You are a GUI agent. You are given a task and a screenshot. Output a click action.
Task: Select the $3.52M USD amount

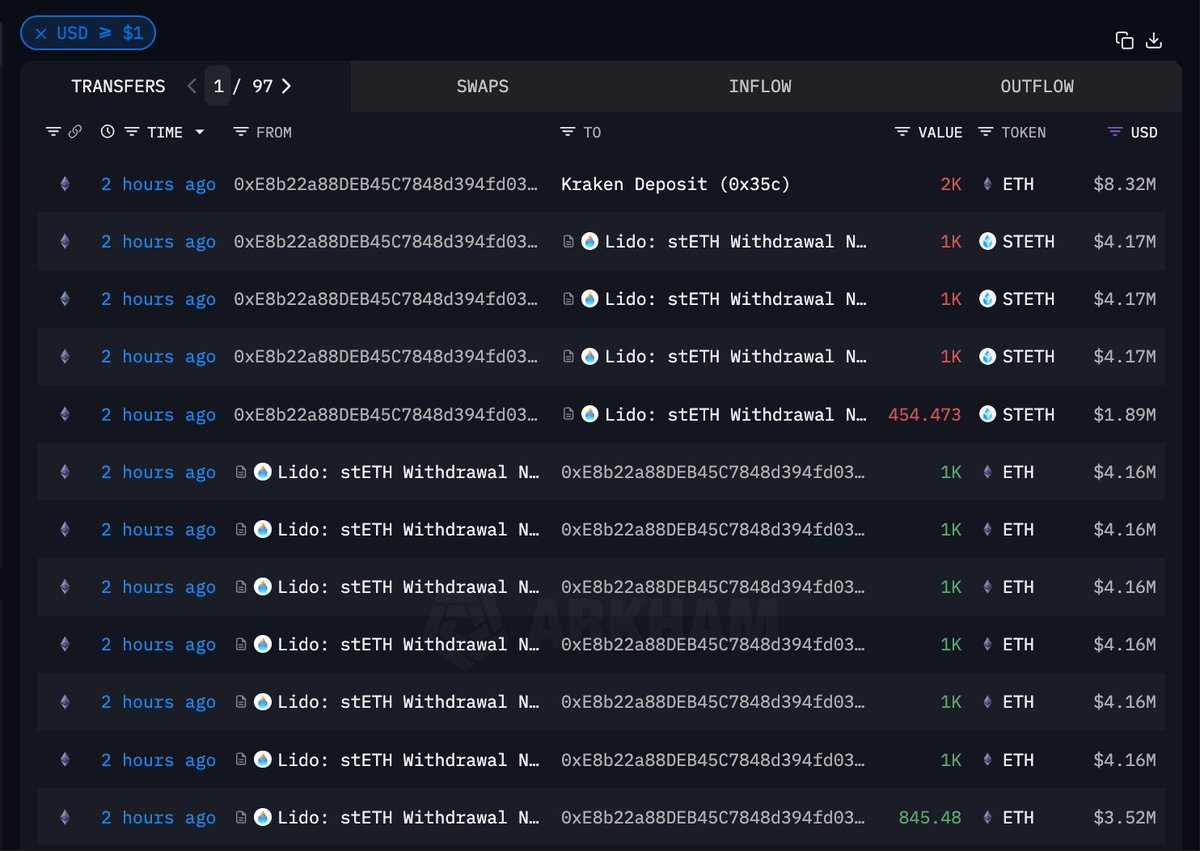point(1125,818)
